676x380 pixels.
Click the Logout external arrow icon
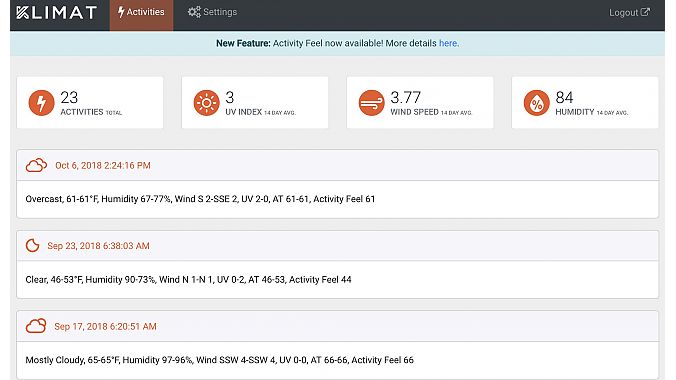(645, 12)
